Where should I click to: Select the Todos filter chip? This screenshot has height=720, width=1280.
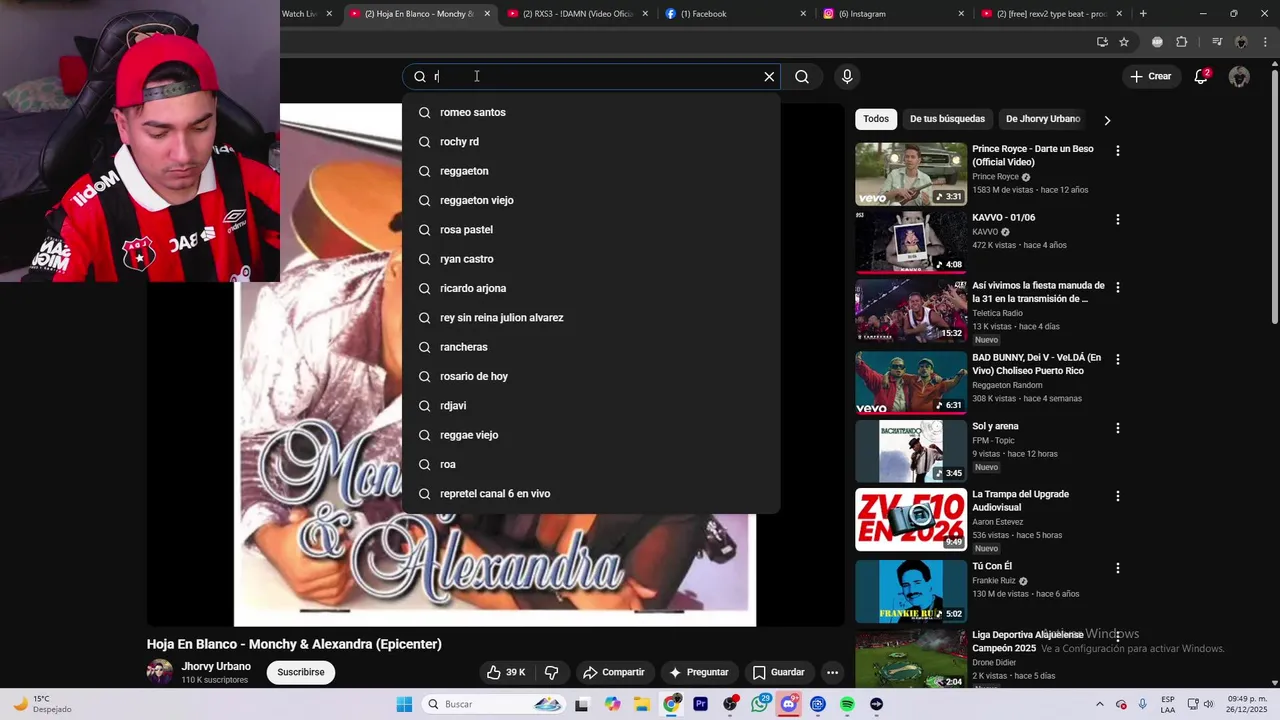point(876,119)
